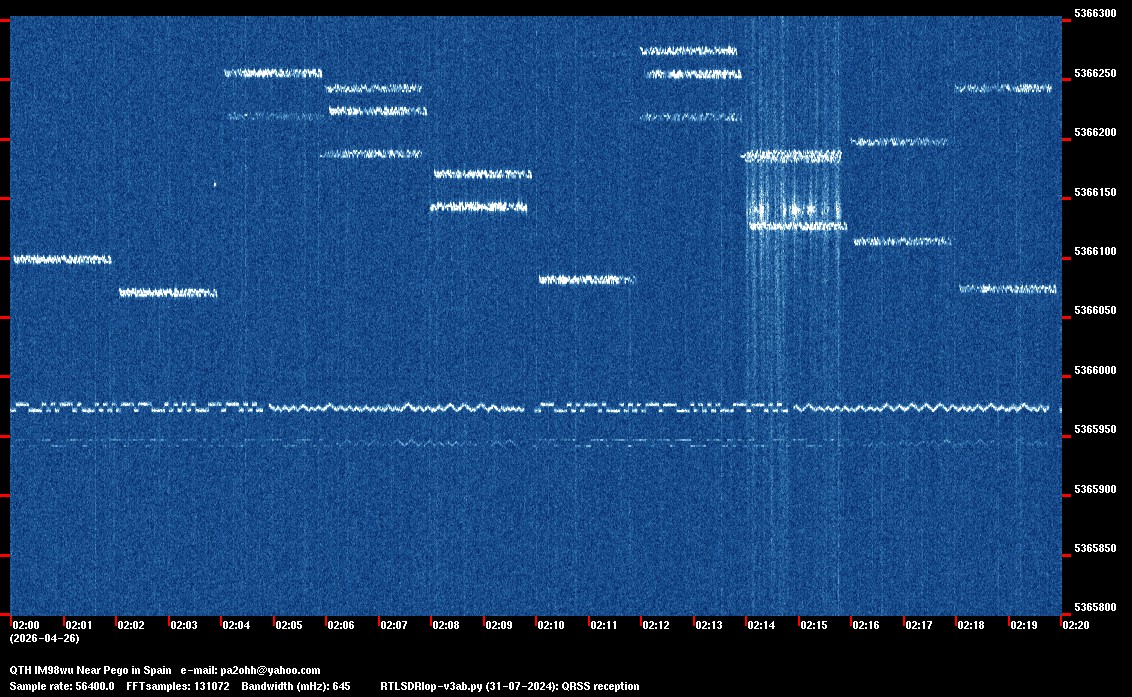Image resolution: width=1132 pixels, height=697 pixels.
Task: Click the Sample rate 56400.0 text
Action: click(62, 686)
